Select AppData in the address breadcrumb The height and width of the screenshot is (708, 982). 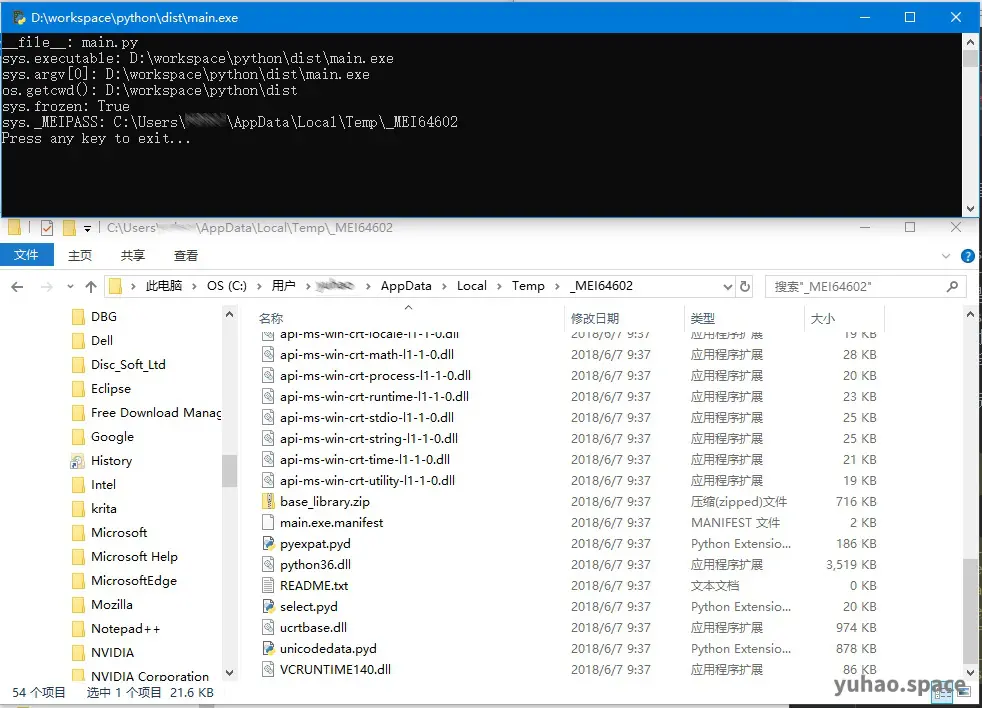[x=406, y=286]
